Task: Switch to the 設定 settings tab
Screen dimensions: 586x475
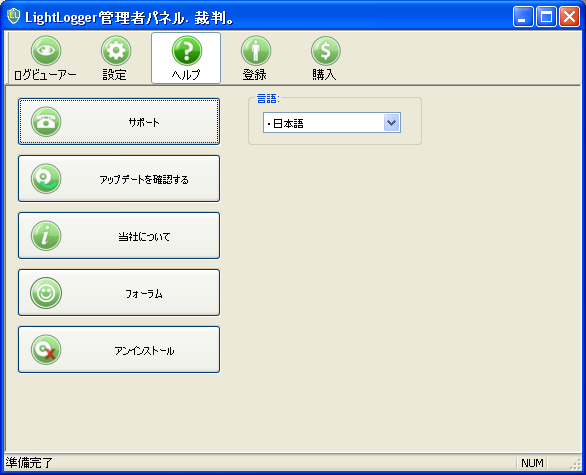Action: click(115, 58)
